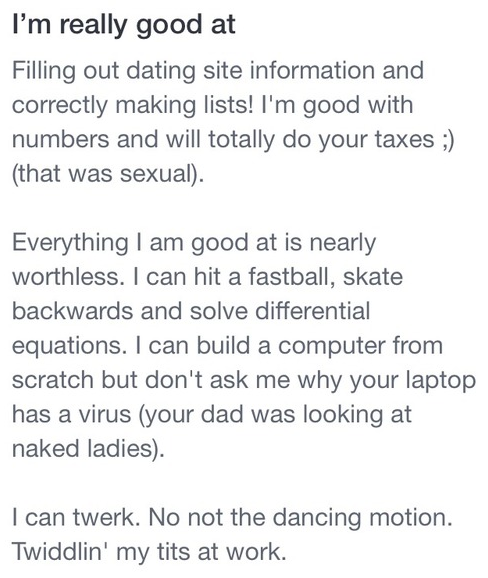The height and width of the screenshot is (578, 488).
Task: Click the word "differential"
Action: [313, 311]
